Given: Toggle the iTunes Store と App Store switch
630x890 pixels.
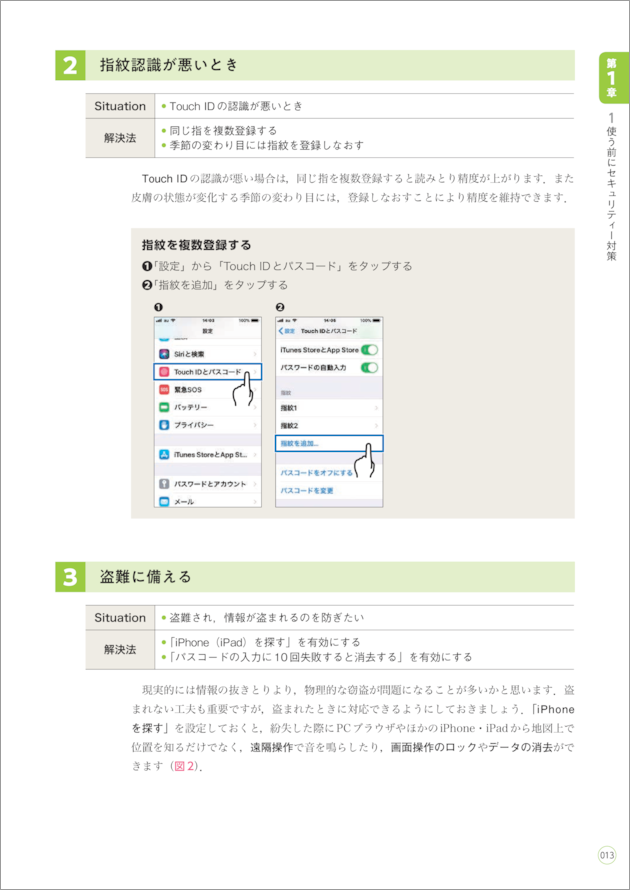Looking at the screenshot, I should coord(369,350).
